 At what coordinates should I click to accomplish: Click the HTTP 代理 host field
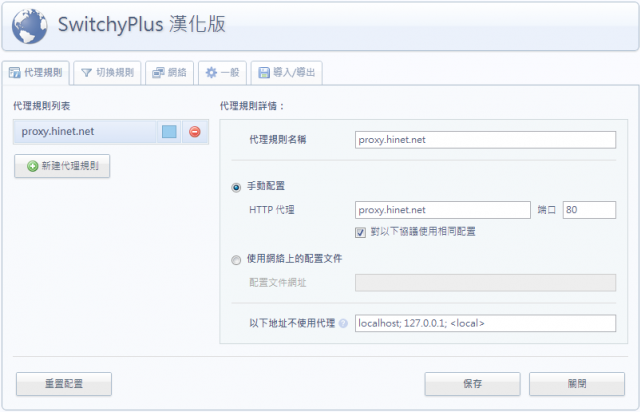point(443,210)
